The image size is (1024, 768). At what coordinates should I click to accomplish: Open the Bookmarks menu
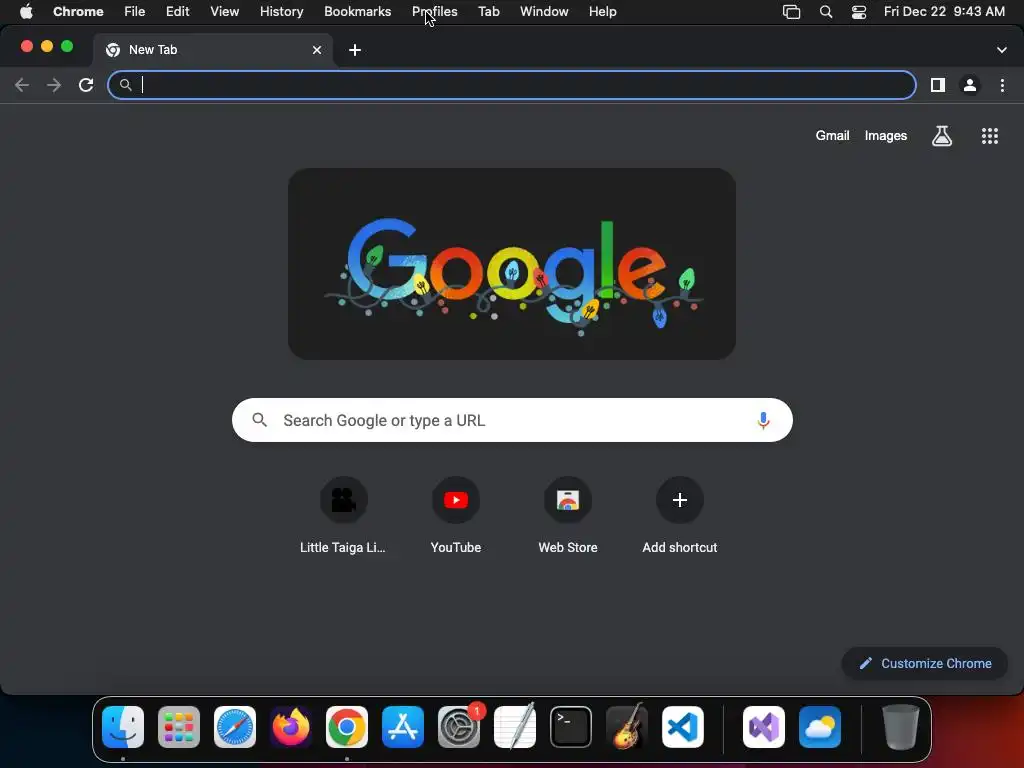[x=357, y=12]
